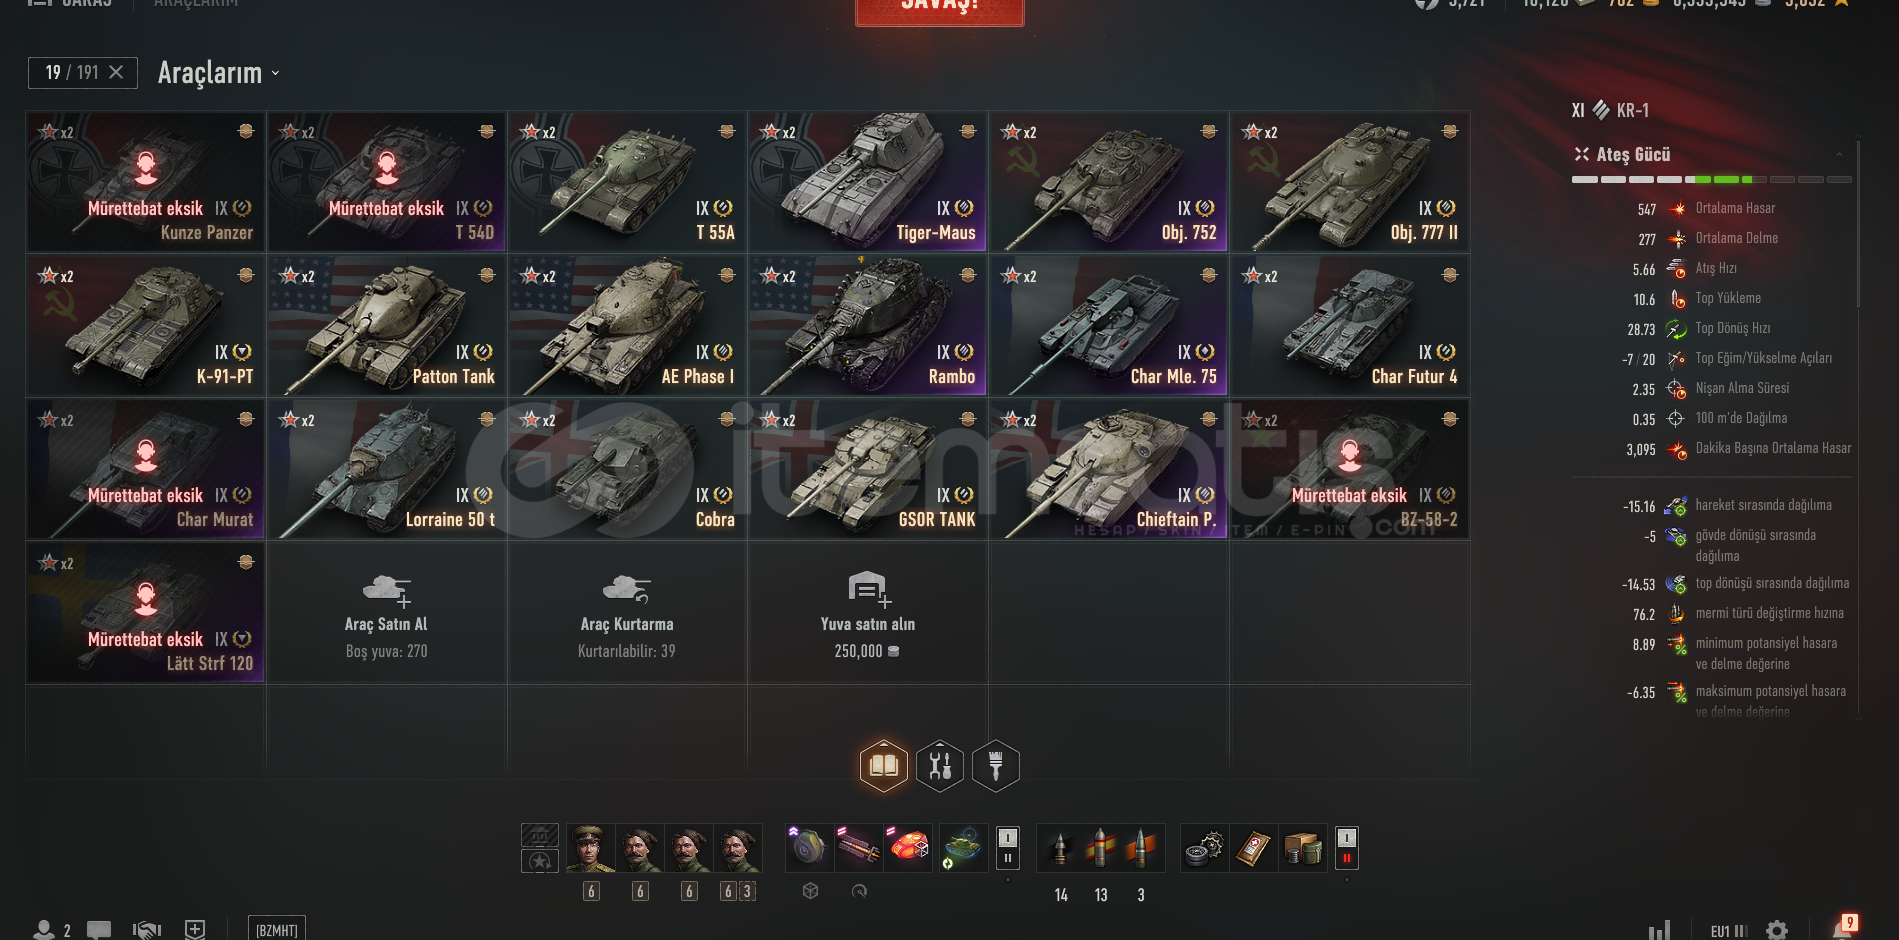The height and width of the screenshot is (940, 1899).
Task: Open the [BZMHT] clan tab
Action: [x=277, y=930]
